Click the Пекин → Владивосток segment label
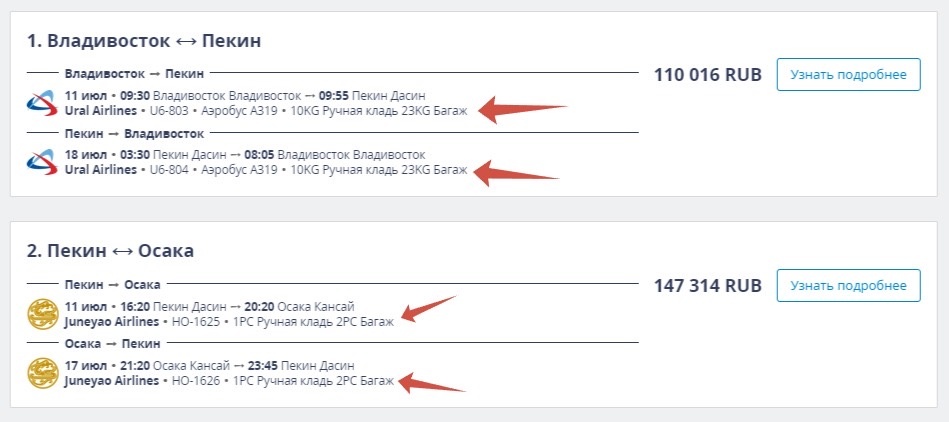 [x=134, y=133]
